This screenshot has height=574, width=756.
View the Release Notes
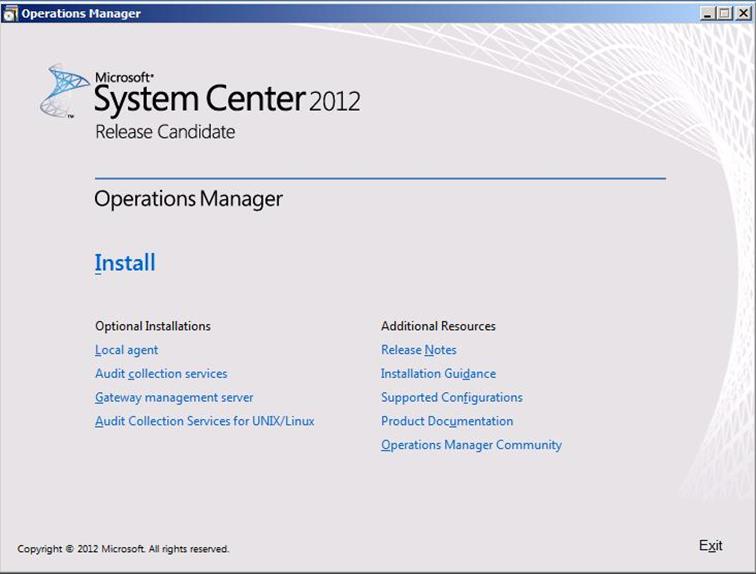tap(418, 350)
